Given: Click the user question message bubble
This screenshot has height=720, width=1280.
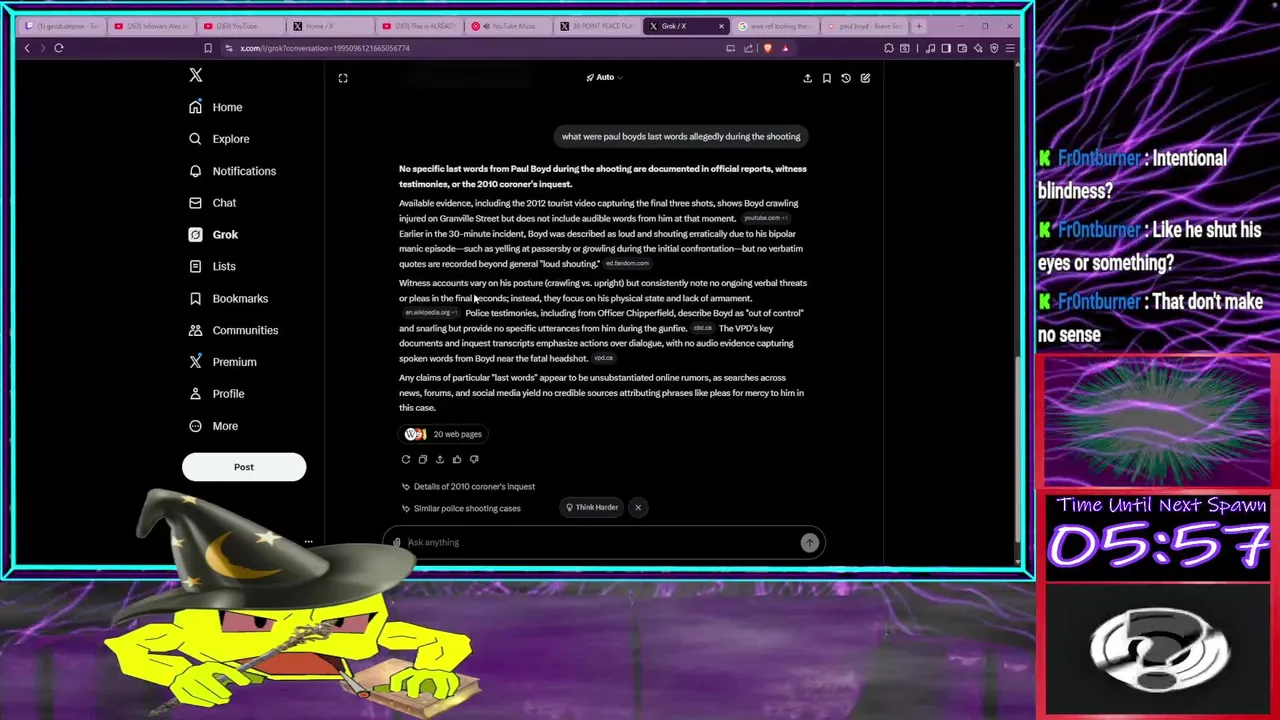Looking at the screenshot, I should 681,137.
